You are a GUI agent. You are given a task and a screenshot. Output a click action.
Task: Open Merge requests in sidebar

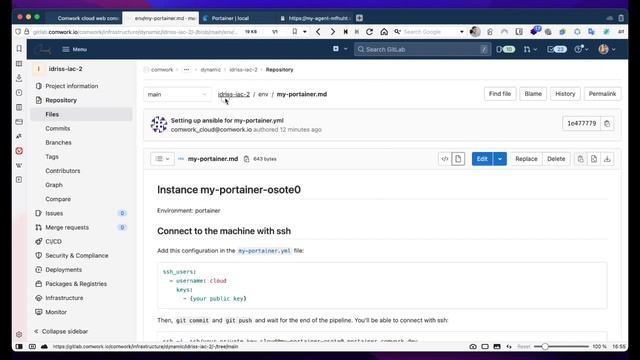point(67,227)
